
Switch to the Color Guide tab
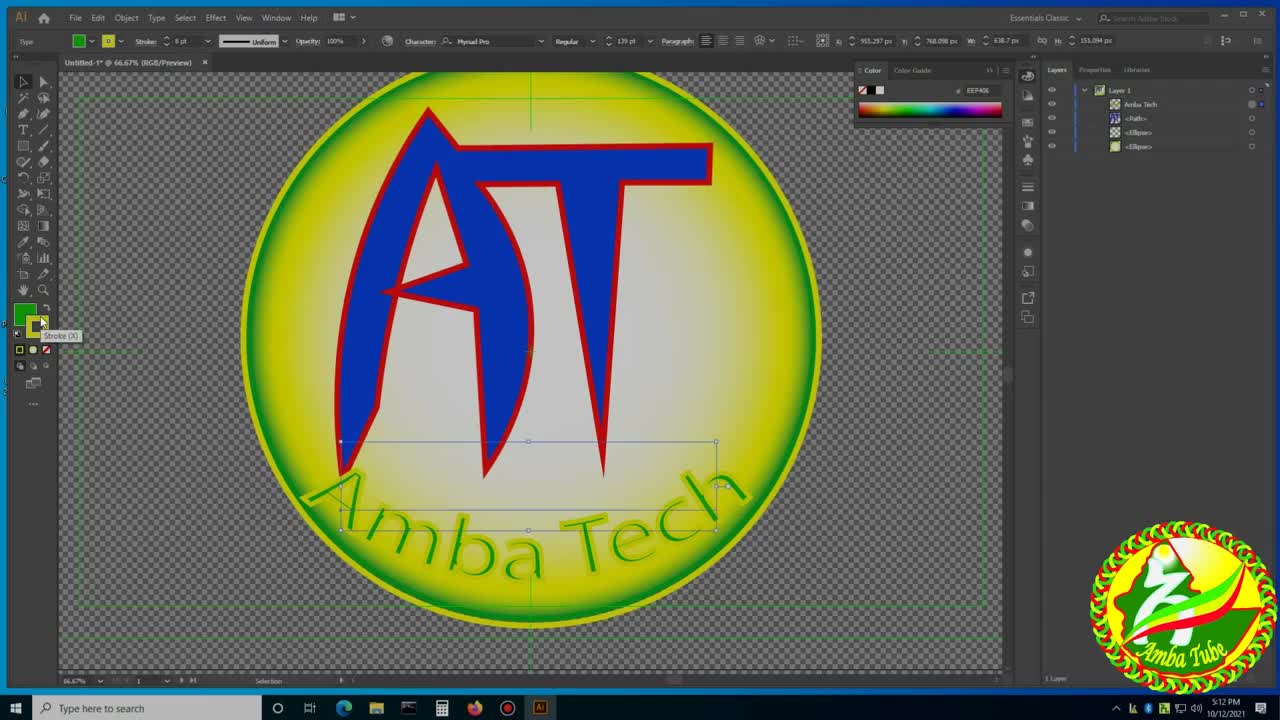pyautogui.click(x=912, y=70)
